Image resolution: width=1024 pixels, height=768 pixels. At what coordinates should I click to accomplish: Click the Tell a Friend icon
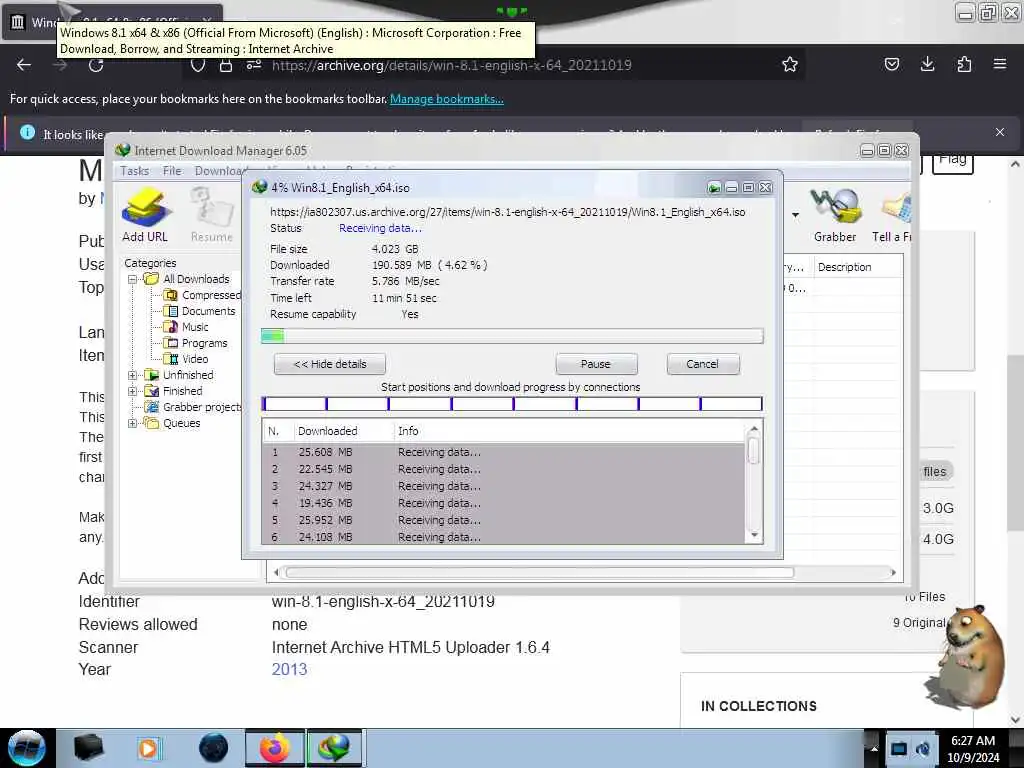(891, 216)
